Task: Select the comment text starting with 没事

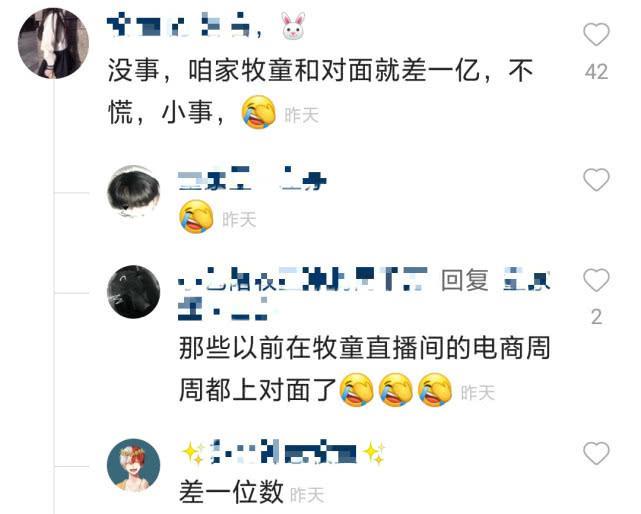Action: (320, 92)
